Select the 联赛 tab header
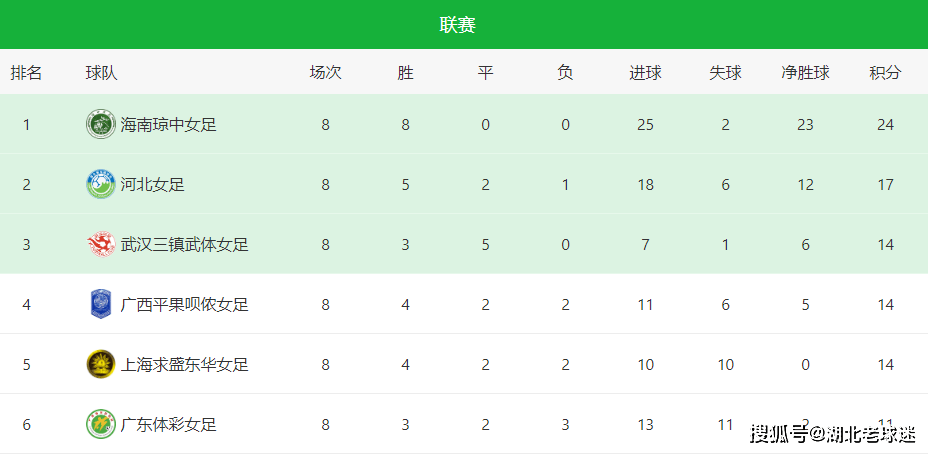The image size is (936, 454). coord(458,24)
